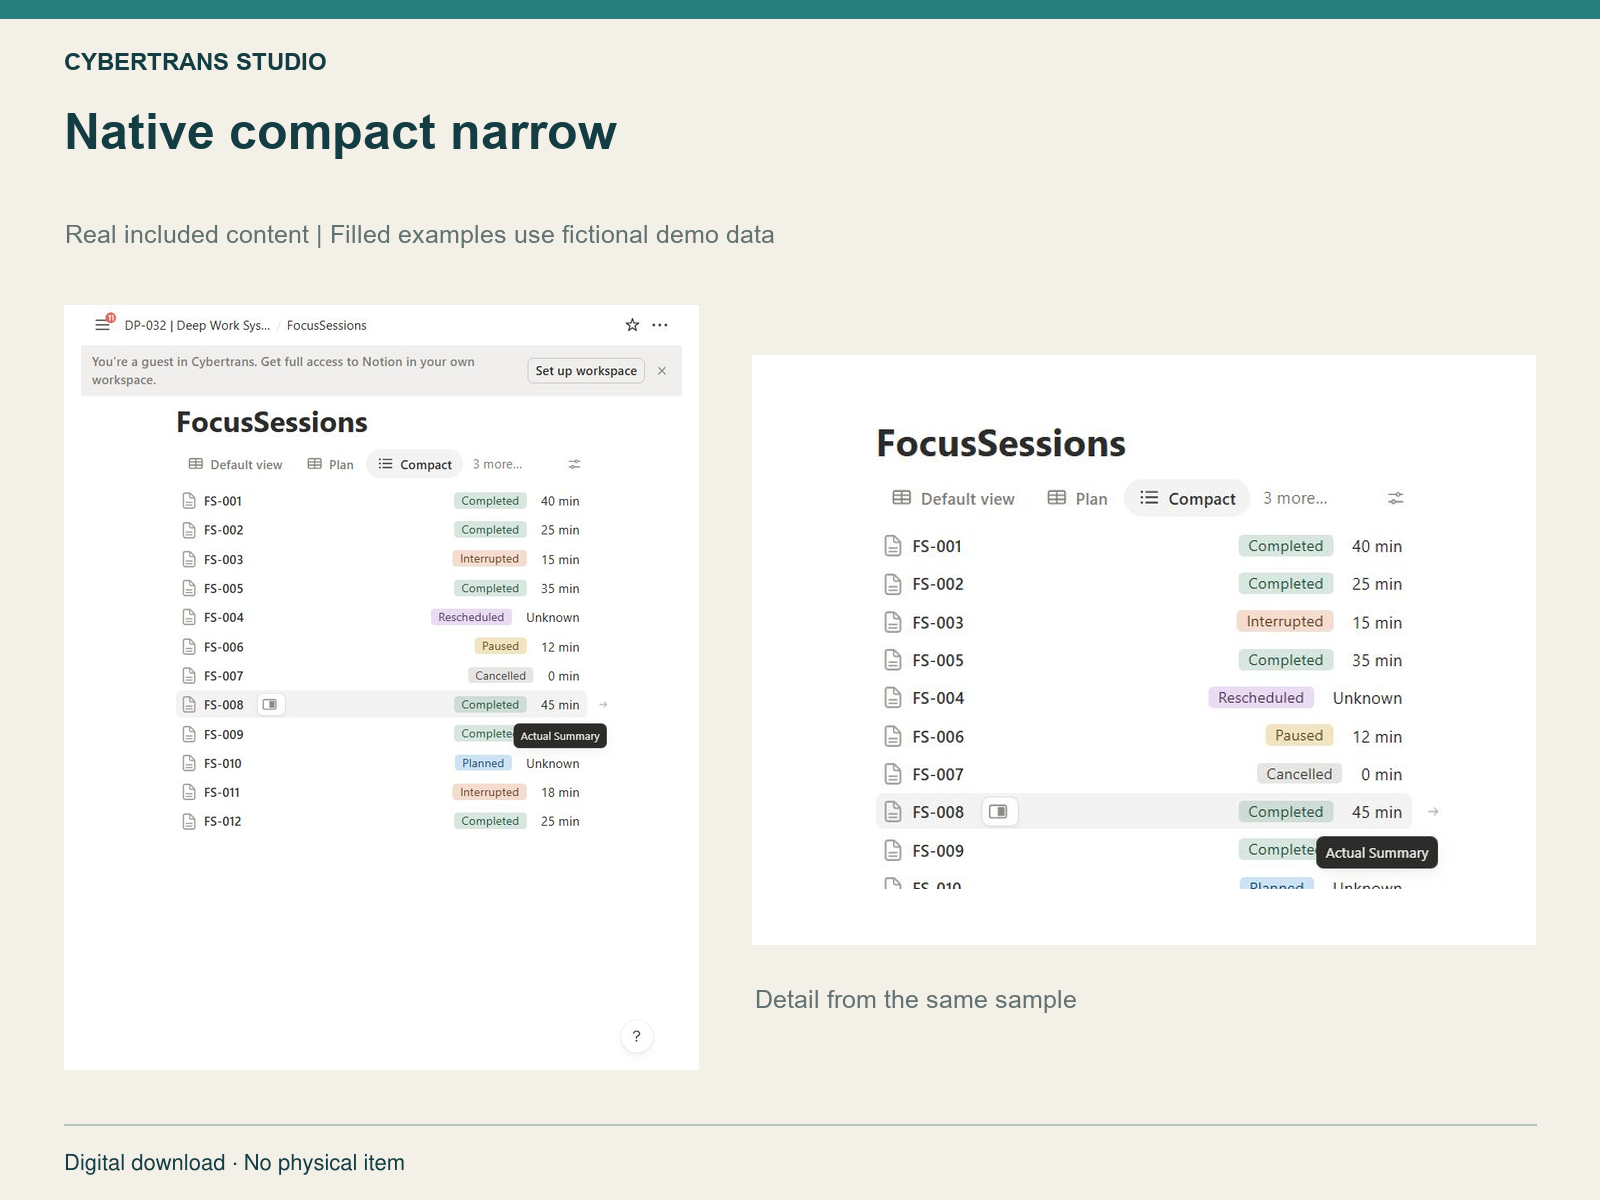Screen dimensions: 1600x1200
Task: Open the sidebar hamburger menu with notification badge
Action: [x=104, y=324]
